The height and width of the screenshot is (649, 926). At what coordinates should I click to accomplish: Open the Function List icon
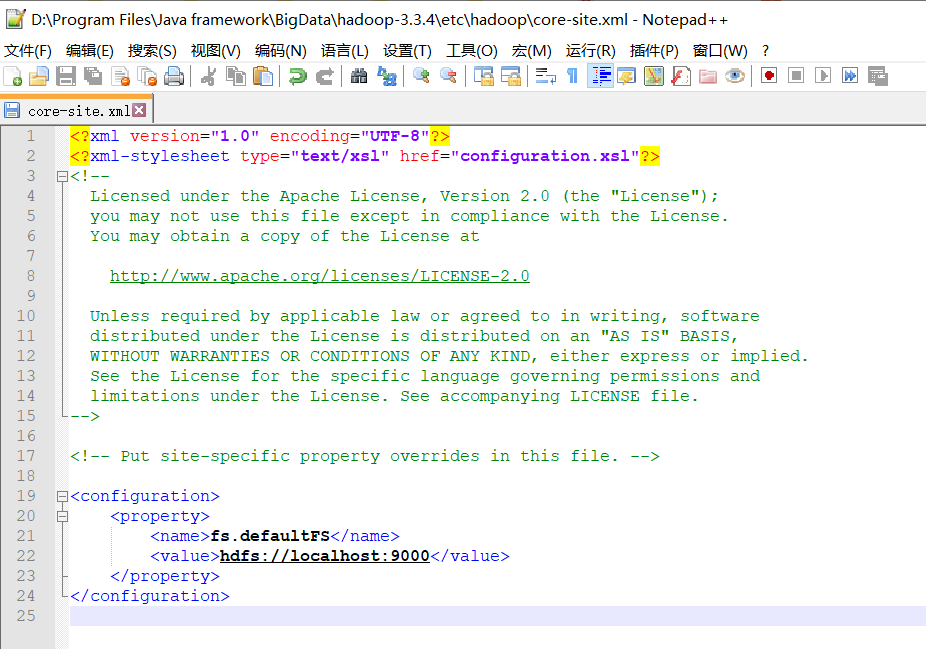click(x=681, y=76)
